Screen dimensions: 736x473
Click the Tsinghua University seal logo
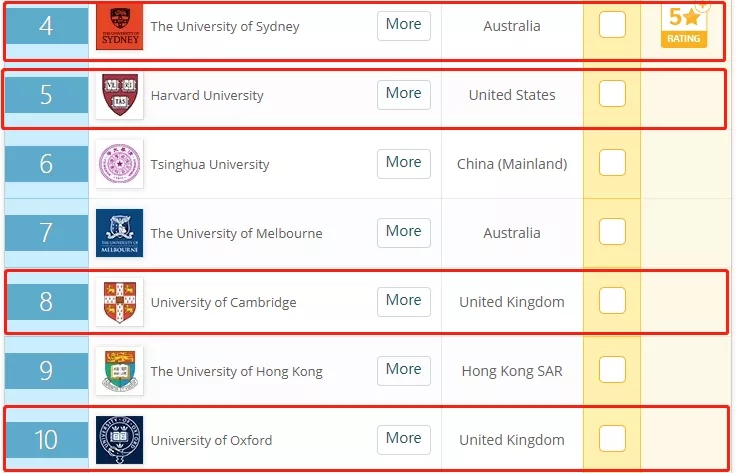[119, 165]
